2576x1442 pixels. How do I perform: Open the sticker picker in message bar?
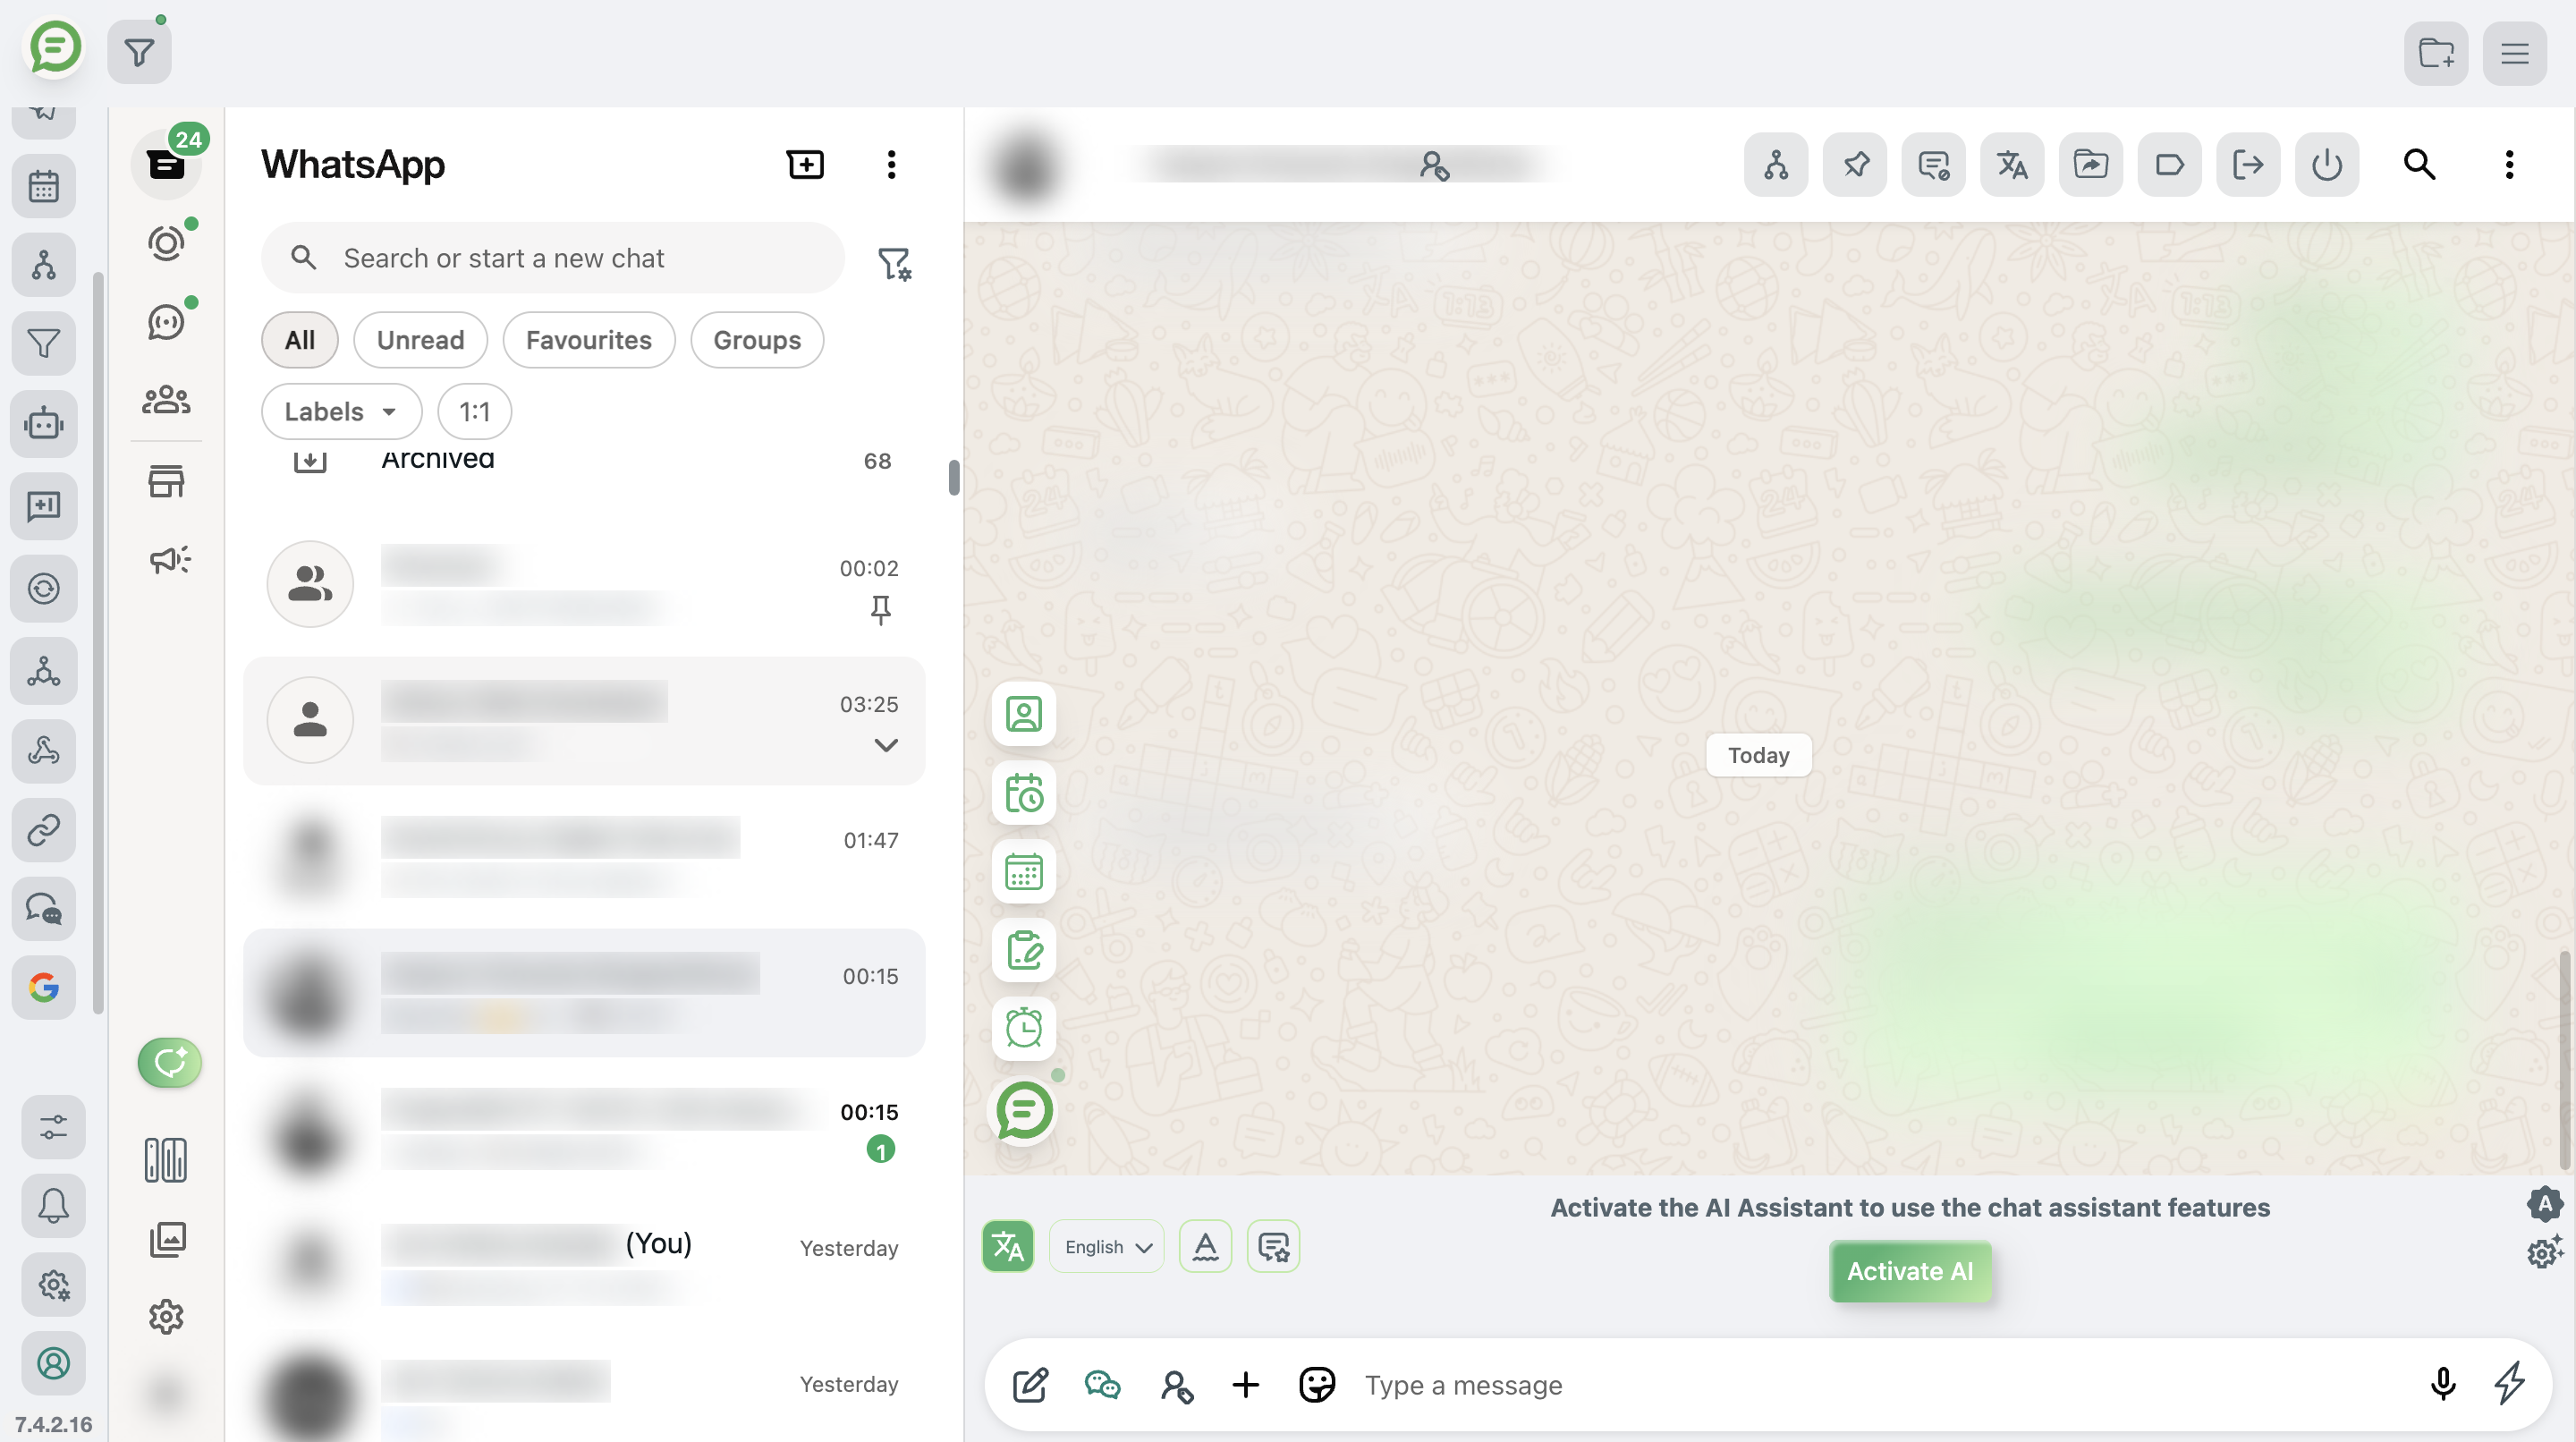point(1317,1385)
